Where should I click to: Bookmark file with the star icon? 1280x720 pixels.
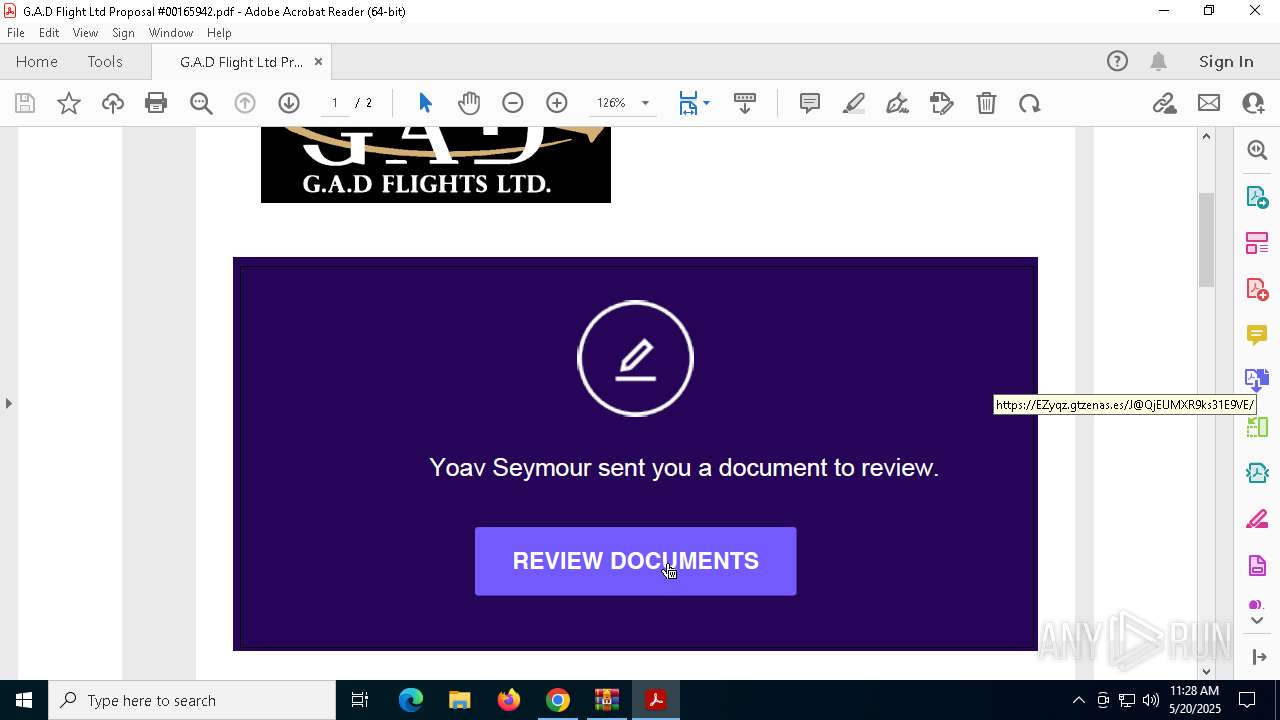pos(69,103)
